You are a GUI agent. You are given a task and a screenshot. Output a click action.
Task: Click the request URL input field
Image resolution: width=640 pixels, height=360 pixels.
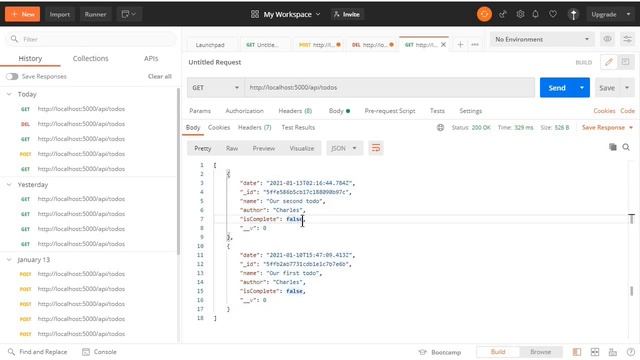pyautogui.click(x=389, y=87)
